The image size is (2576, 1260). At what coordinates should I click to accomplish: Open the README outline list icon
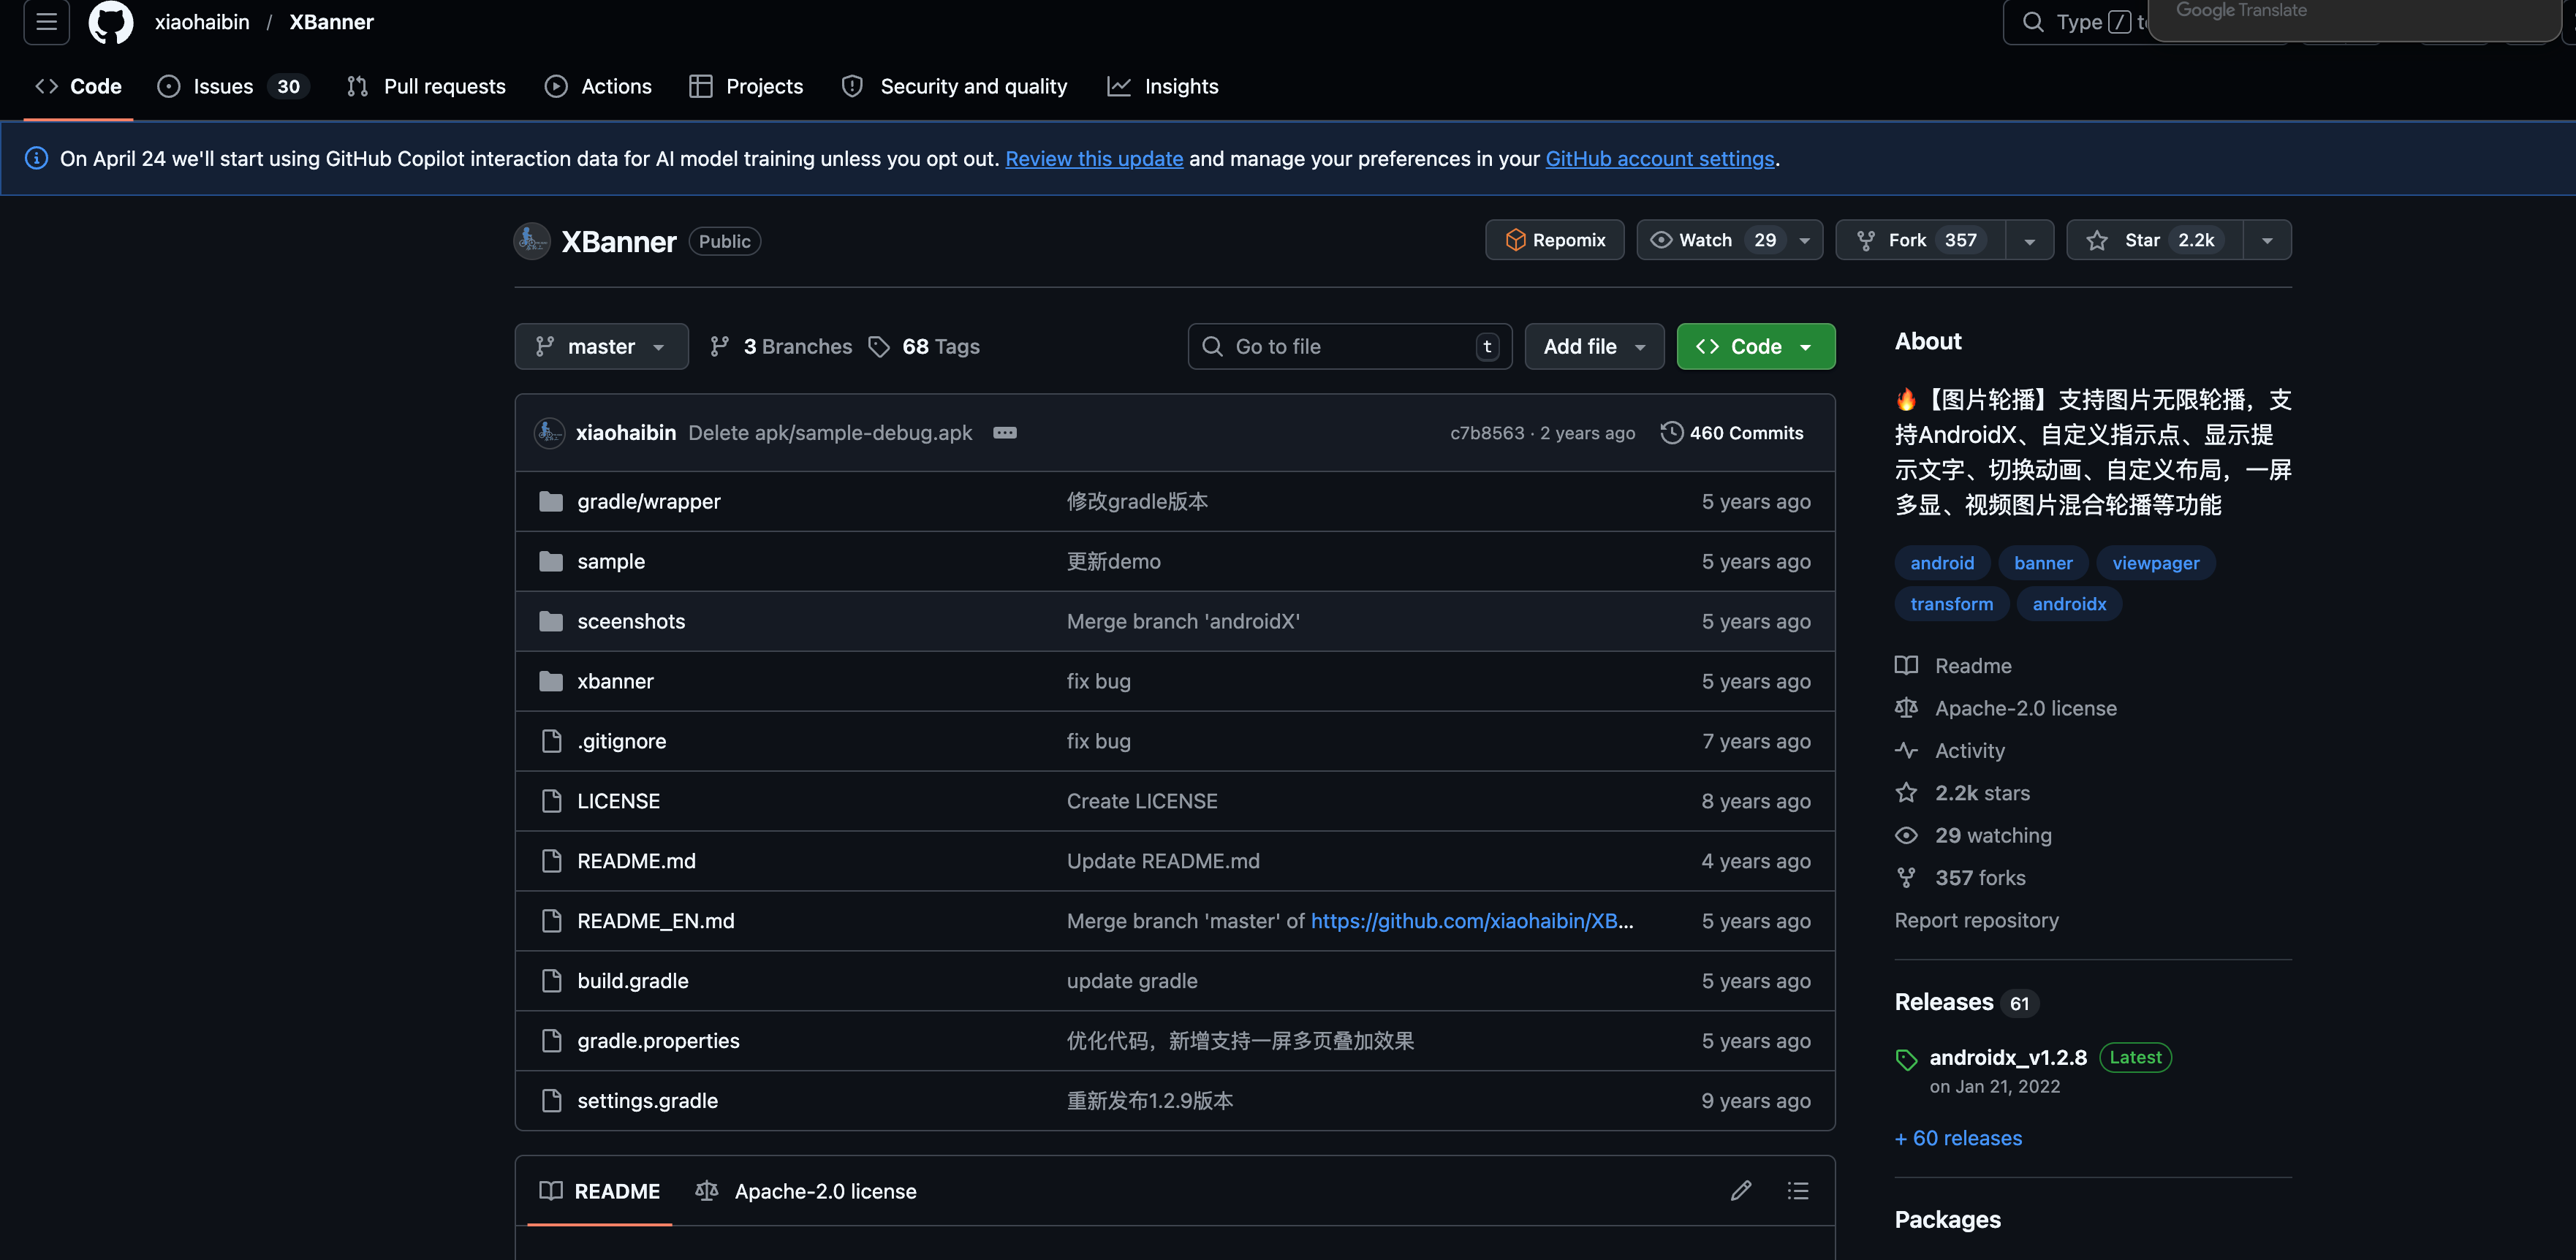[1797, 1190]
